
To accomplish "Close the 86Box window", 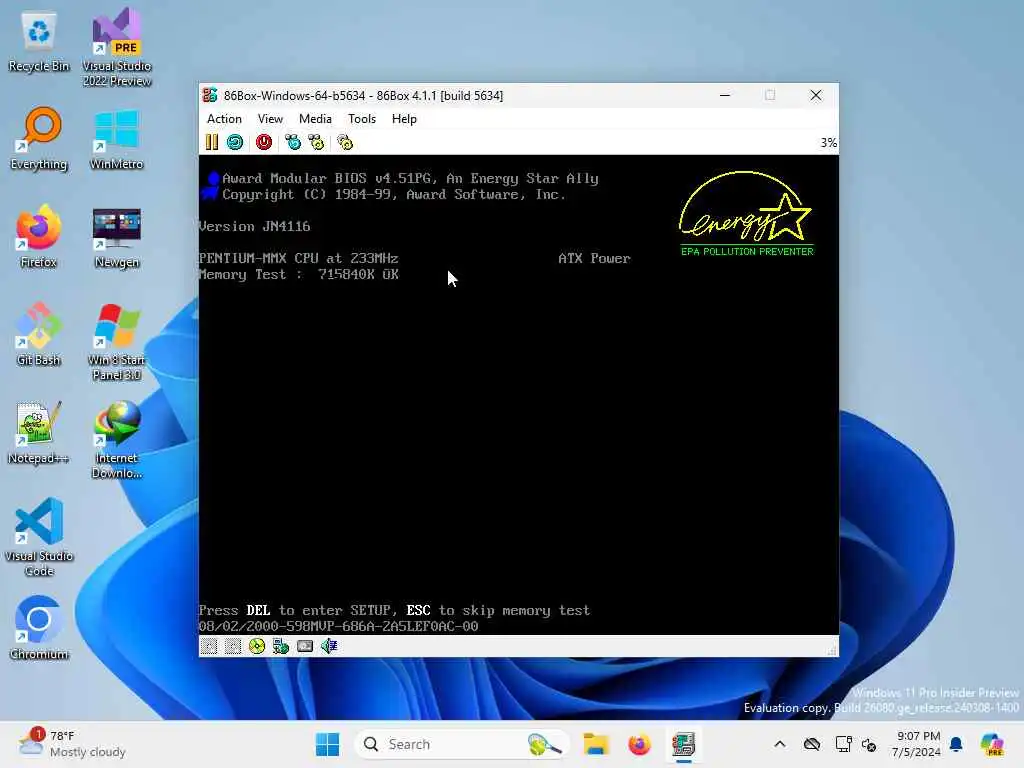I will click(816, 95).
